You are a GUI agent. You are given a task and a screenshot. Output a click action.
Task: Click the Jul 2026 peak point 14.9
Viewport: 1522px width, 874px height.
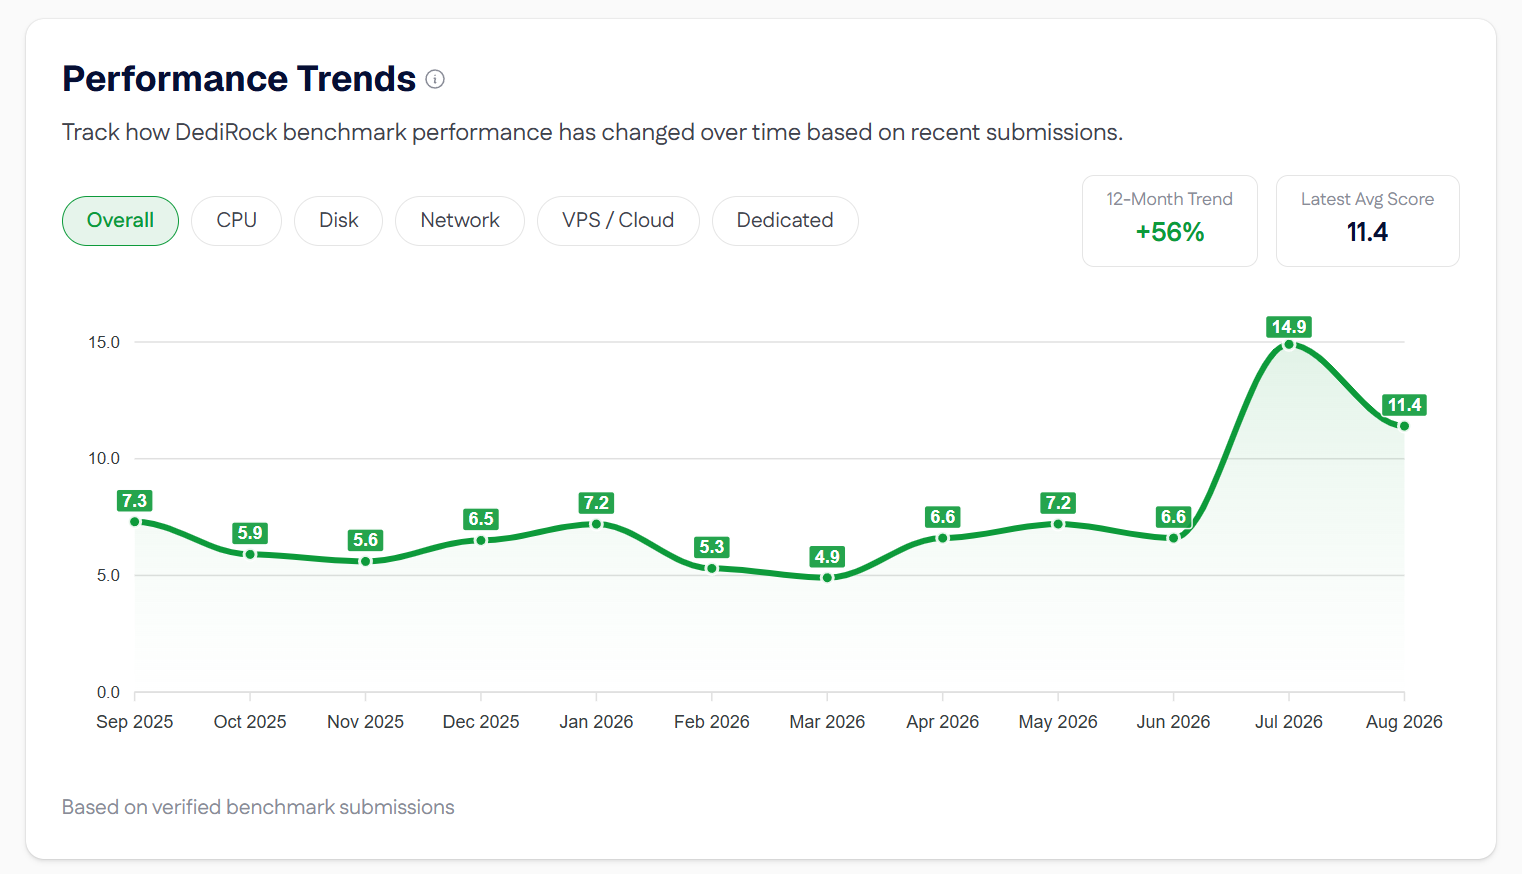click(1289, 345)
